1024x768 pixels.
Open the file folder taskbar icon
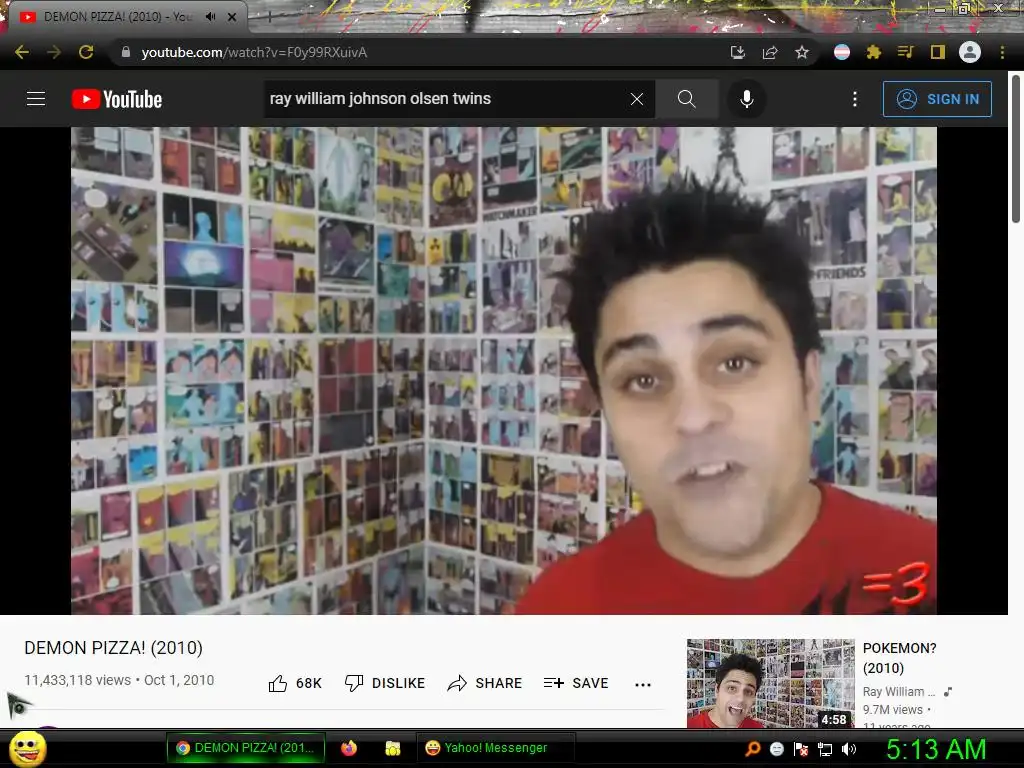[392, 748]
